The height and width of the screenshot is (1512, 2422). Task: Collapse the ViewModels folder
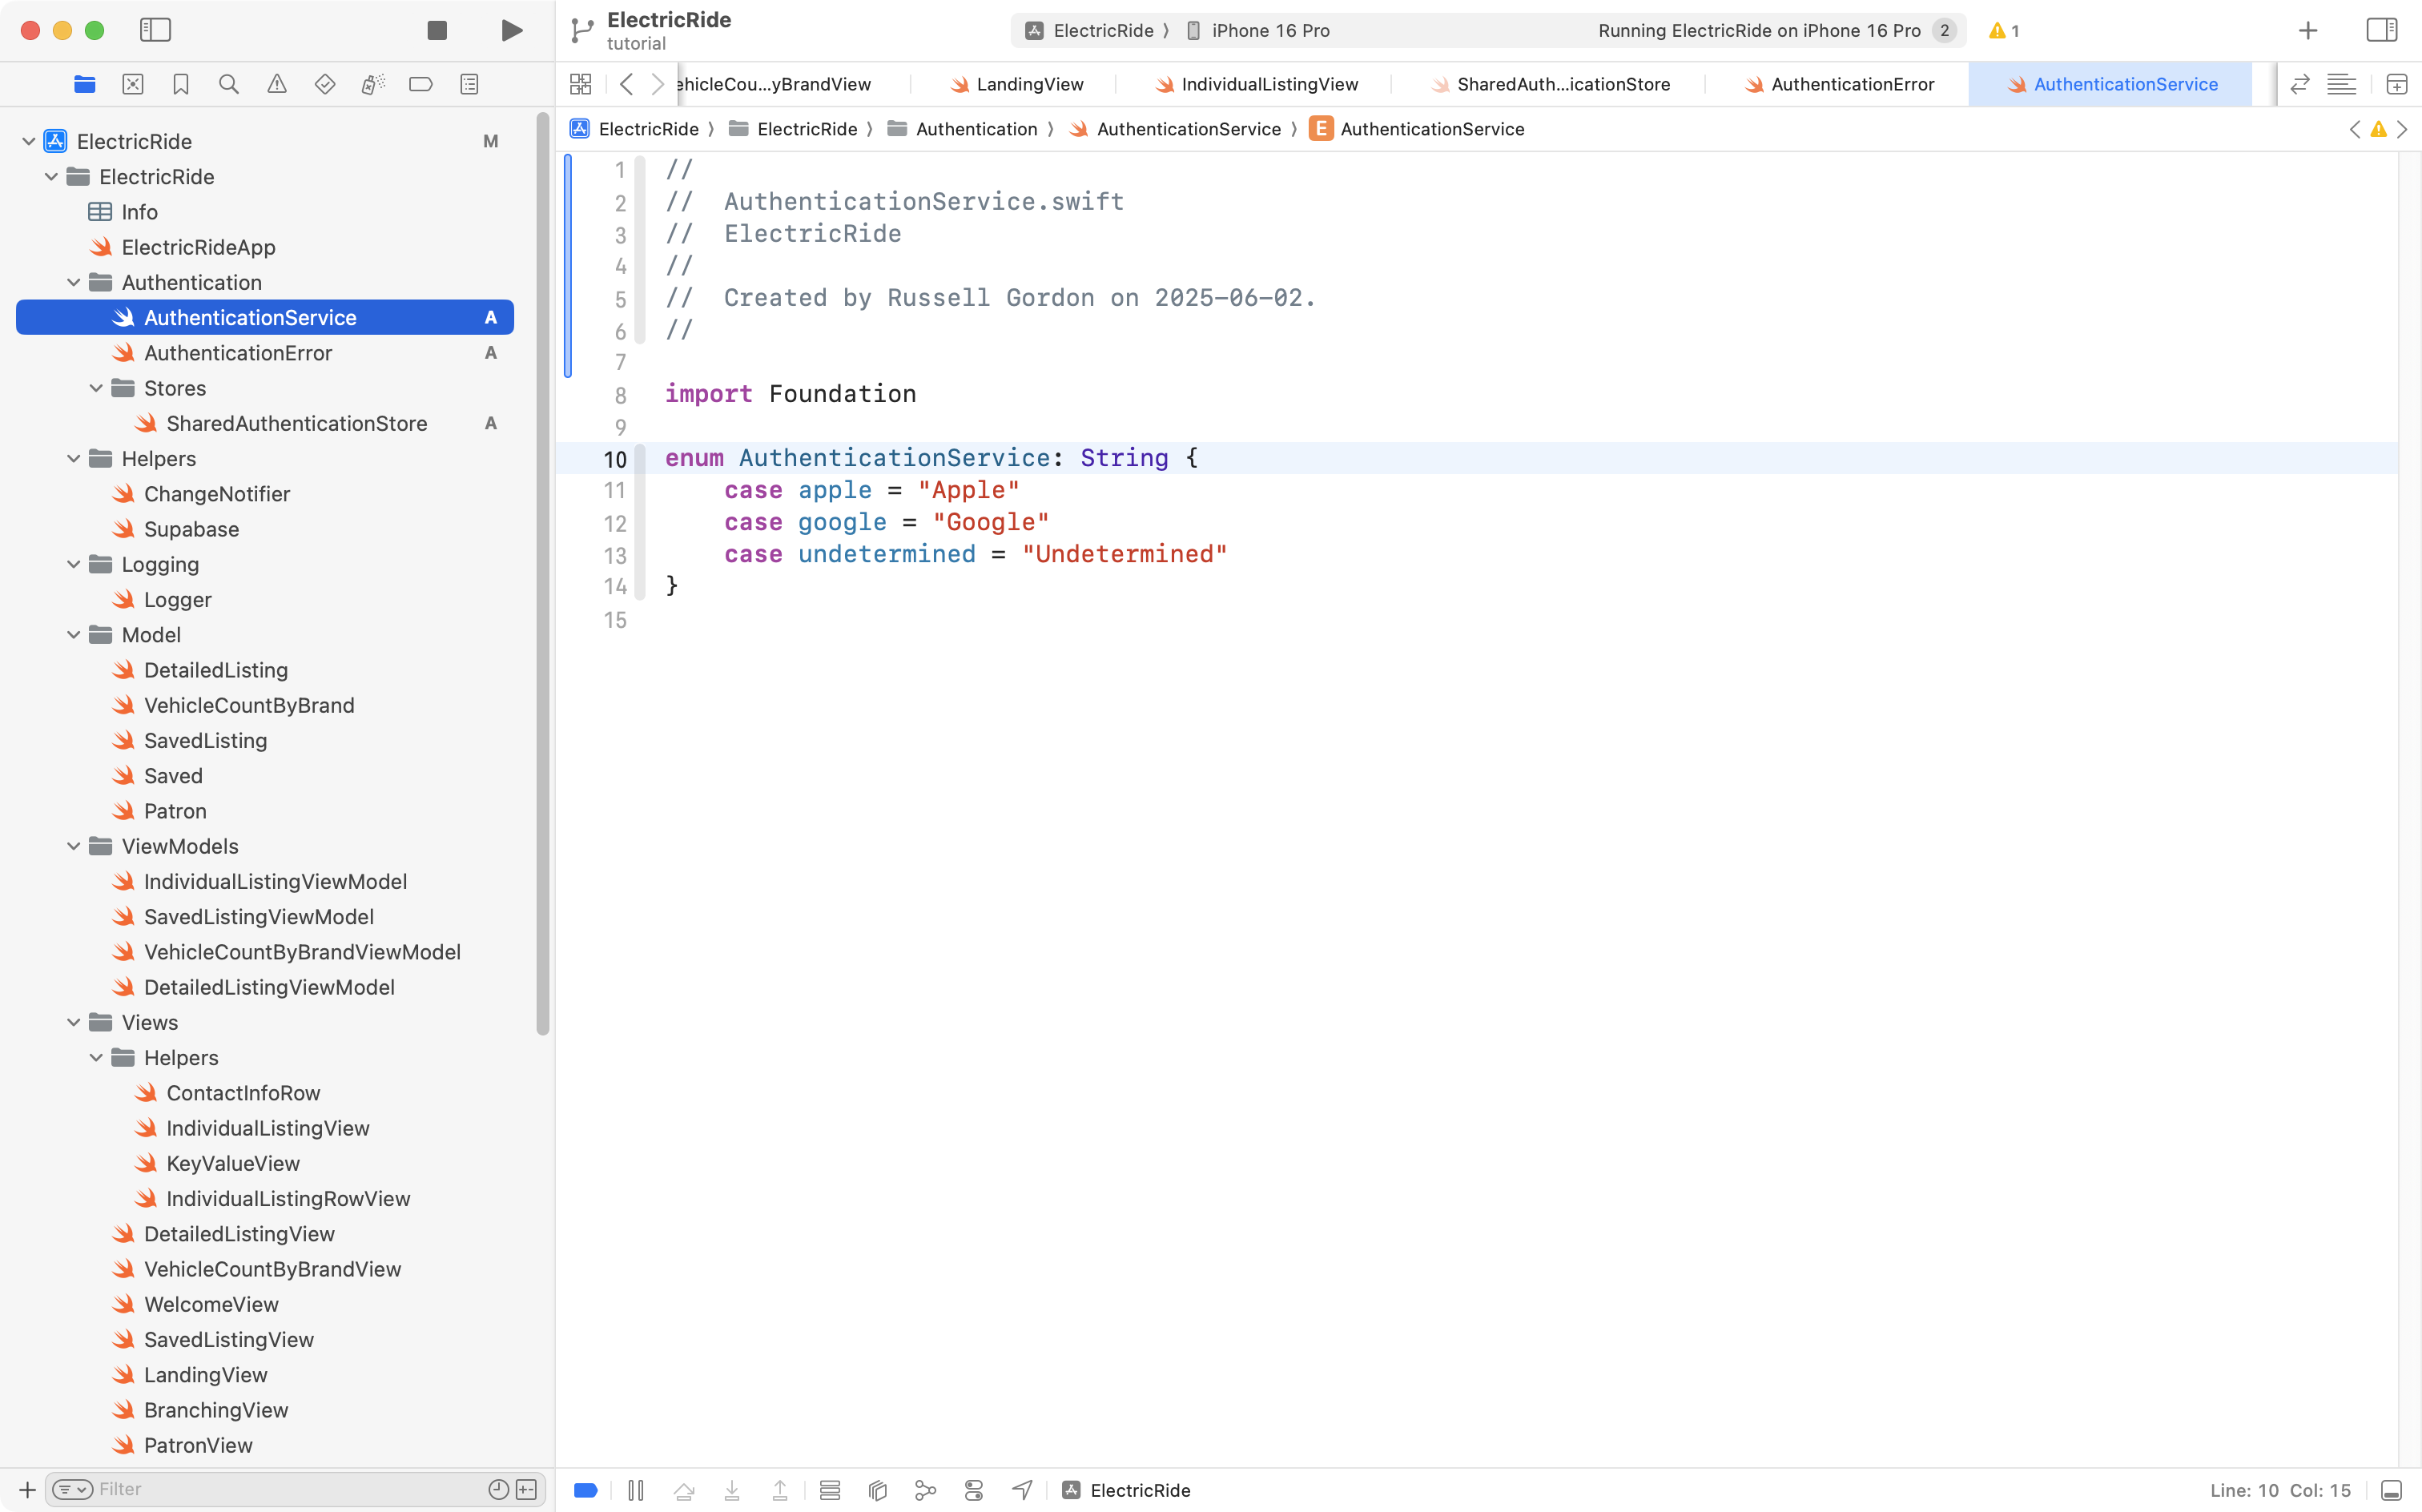(x=74, y=847)
